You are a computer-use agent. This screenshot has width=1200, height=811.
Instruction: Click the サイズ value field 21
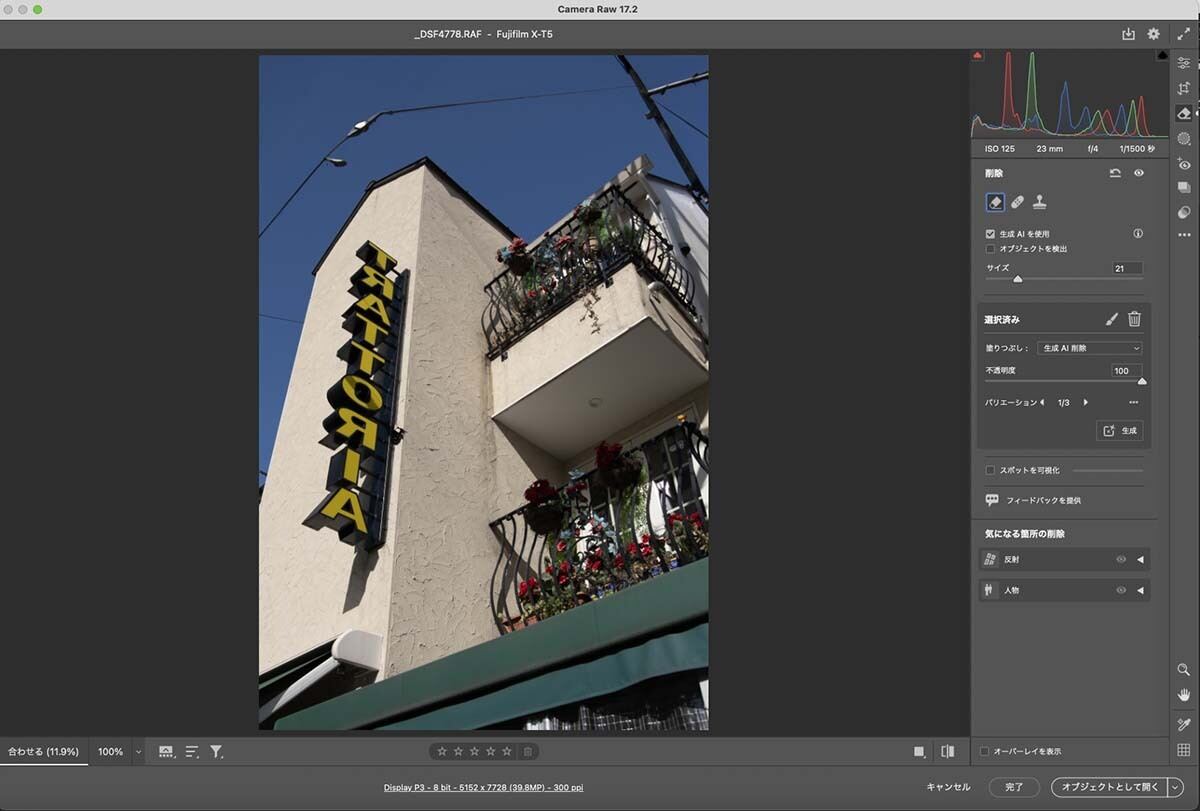(x=1127, y=268)
